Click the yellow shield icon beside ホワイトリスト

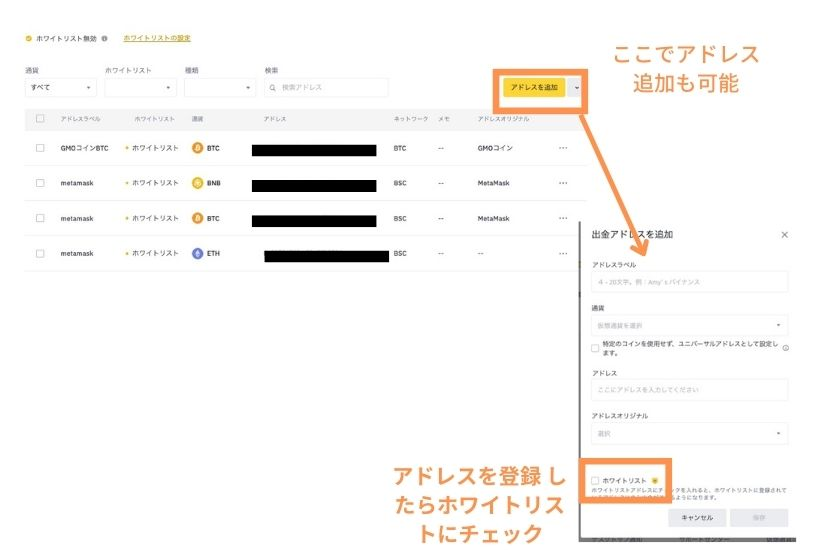[x=655, y=481]
